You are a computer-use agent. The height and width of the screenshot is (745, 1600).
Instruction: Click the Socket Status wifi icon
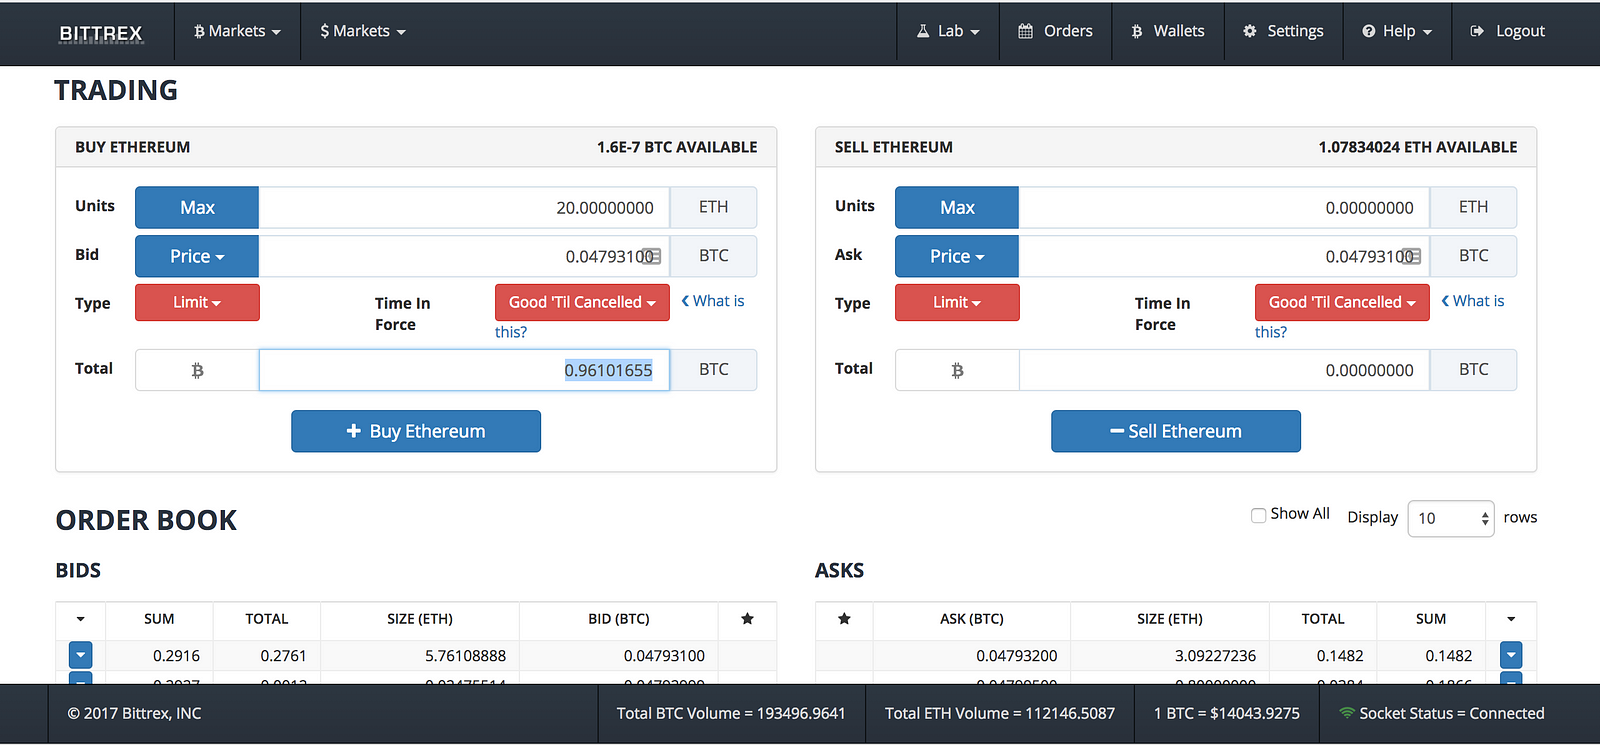[1347, 713]
